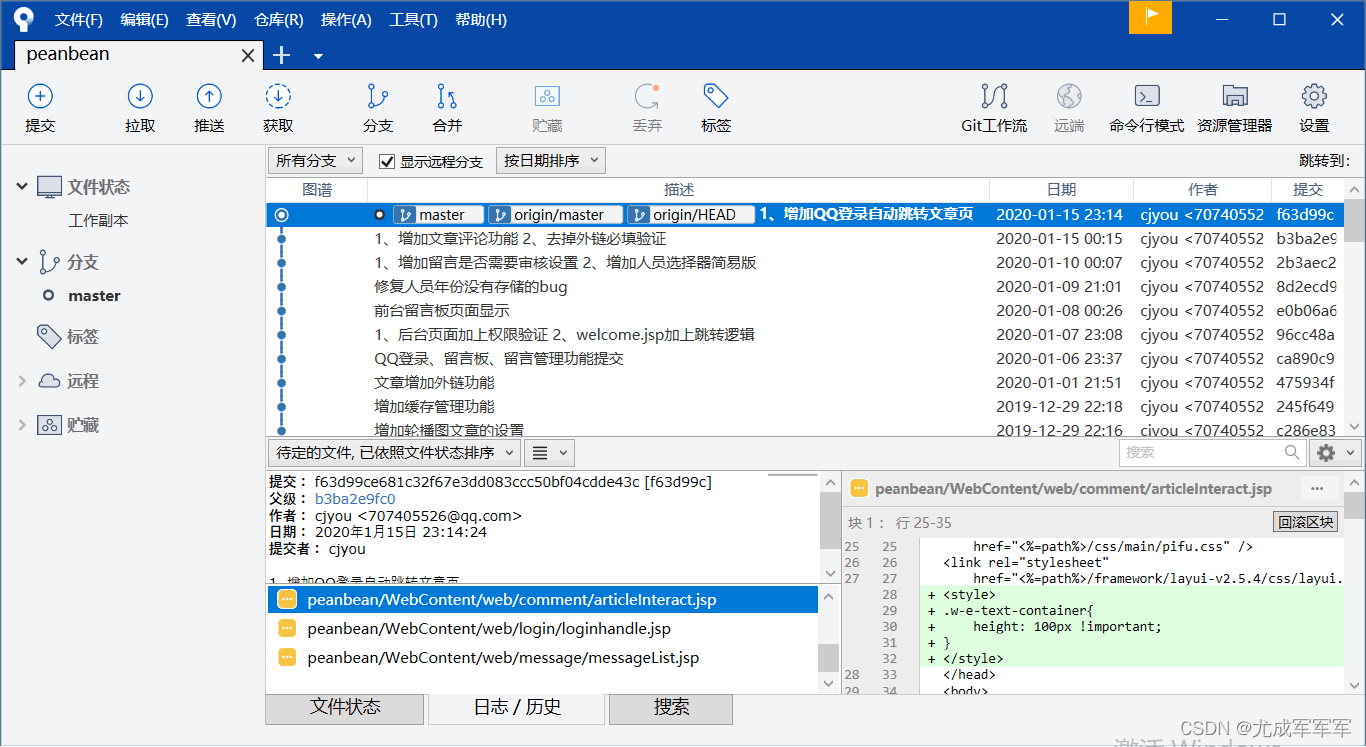
Task: Select master branch in sidebar
Action: 94,296
